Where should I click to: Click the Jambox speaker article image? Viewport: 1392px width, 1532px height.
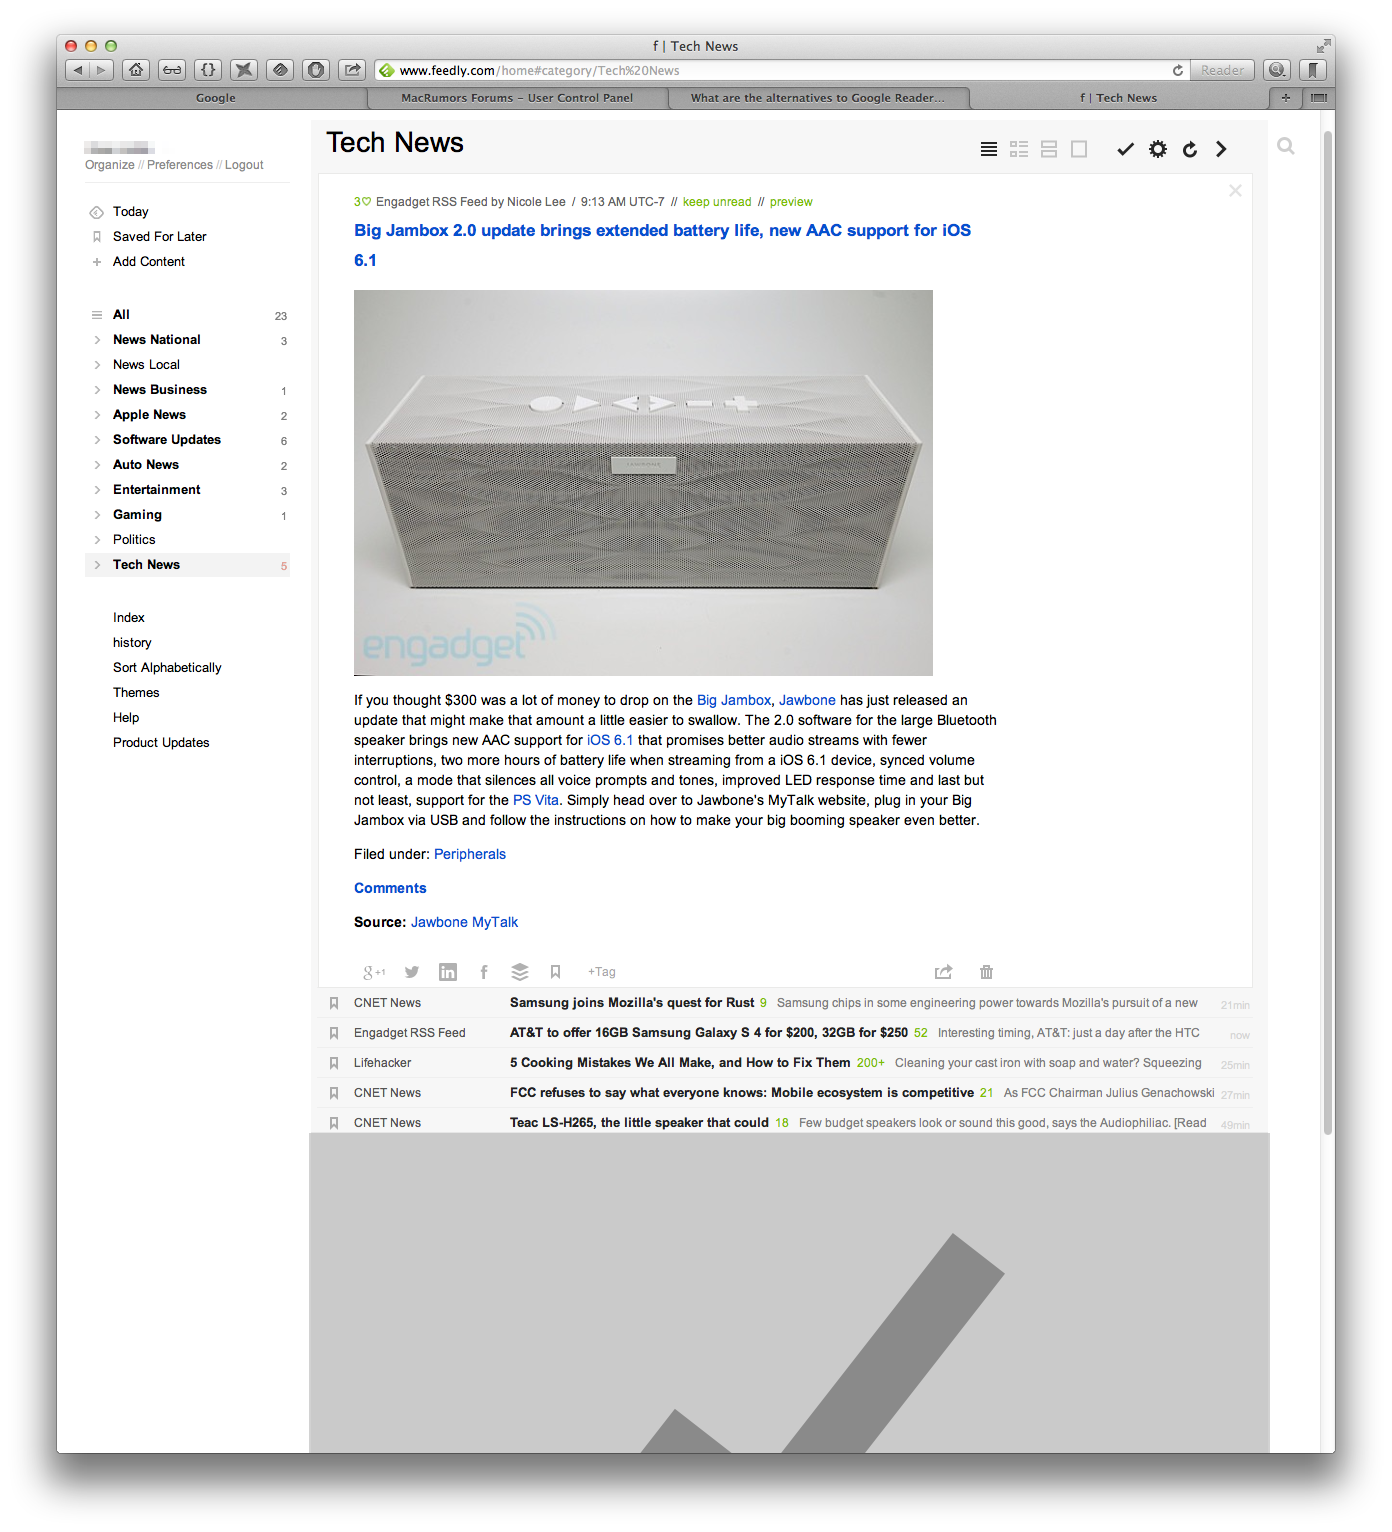pyautogui.click(x=643, y=483)
